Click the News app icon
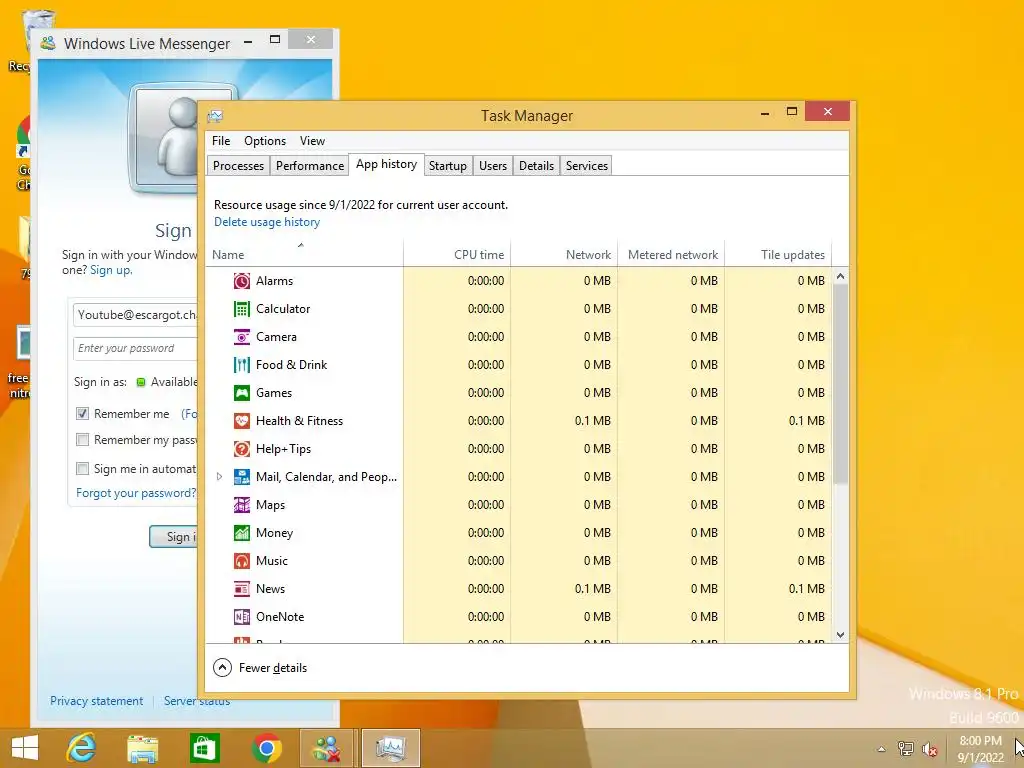1024x768 pixels. pos(242,589)
